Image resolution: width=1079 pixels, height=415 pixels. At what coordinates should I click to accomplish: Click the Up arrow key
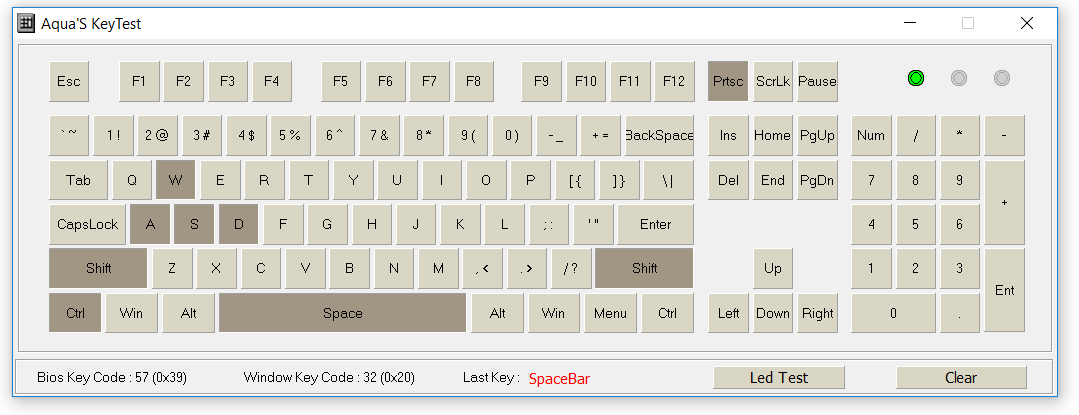(x=773, y=268)
